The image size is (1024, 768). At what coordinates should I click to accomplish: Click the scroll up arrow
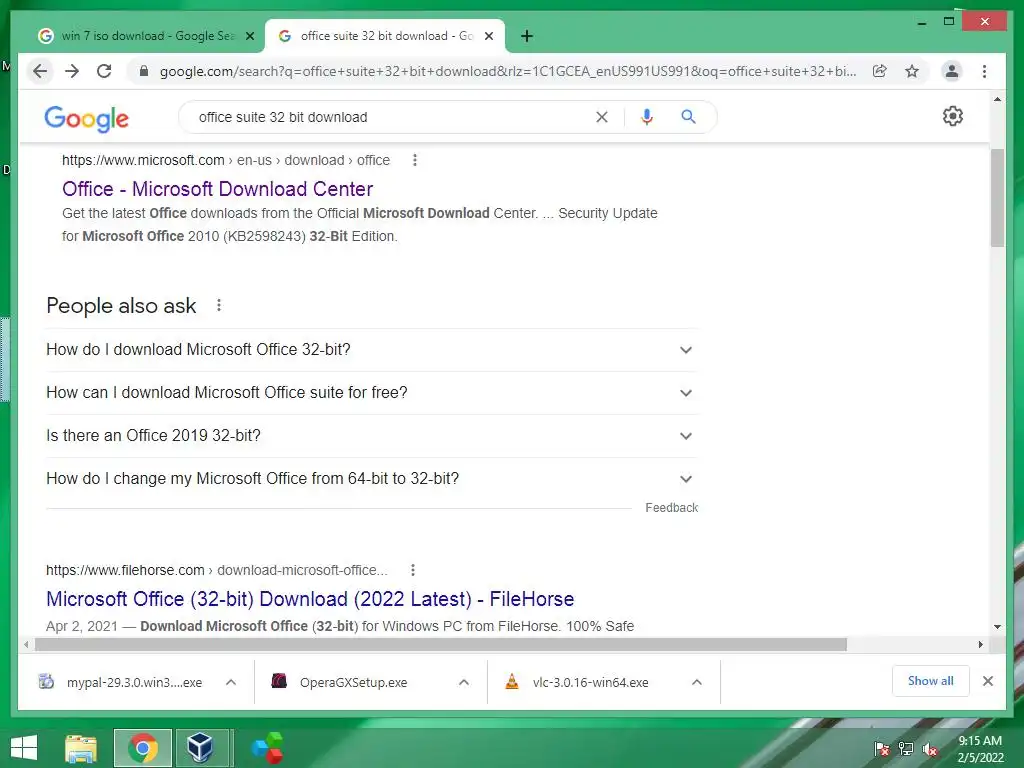pyautogui.click(x=997, y=99)
